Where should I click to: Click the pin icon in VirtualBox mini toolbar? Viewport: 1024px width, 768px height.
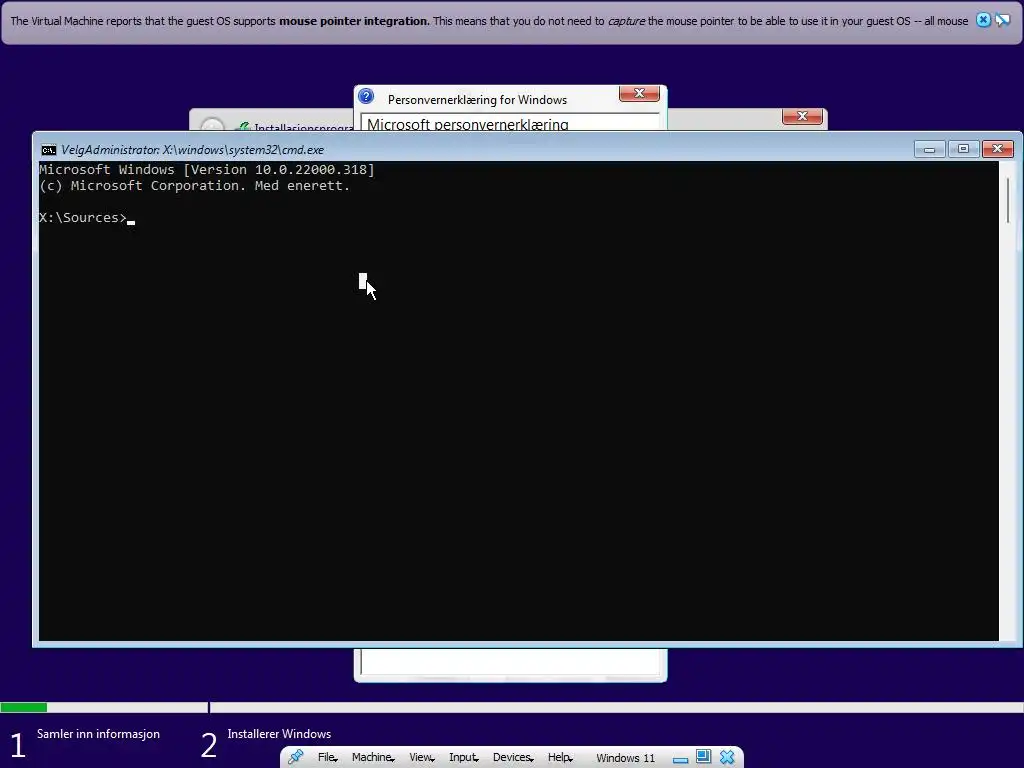click(296, 757)
